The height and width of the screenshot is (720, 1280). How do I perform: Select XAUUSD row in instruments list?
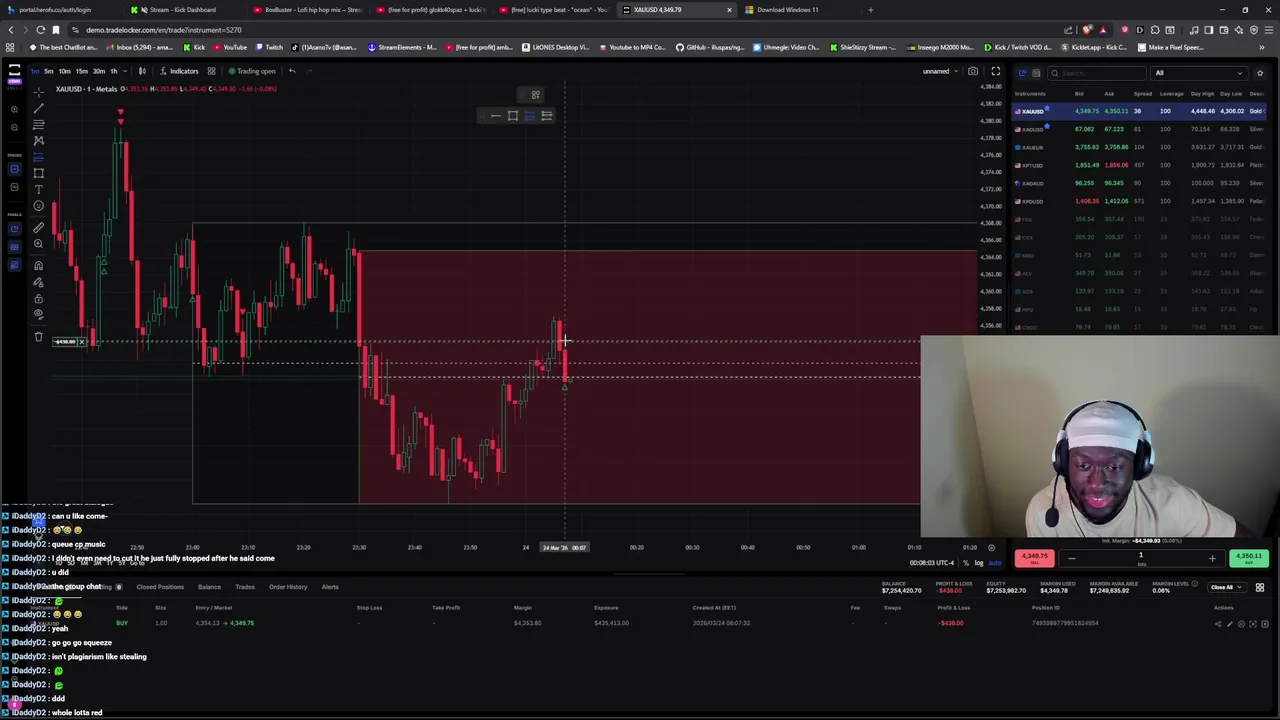click(x=1140, y=111)
